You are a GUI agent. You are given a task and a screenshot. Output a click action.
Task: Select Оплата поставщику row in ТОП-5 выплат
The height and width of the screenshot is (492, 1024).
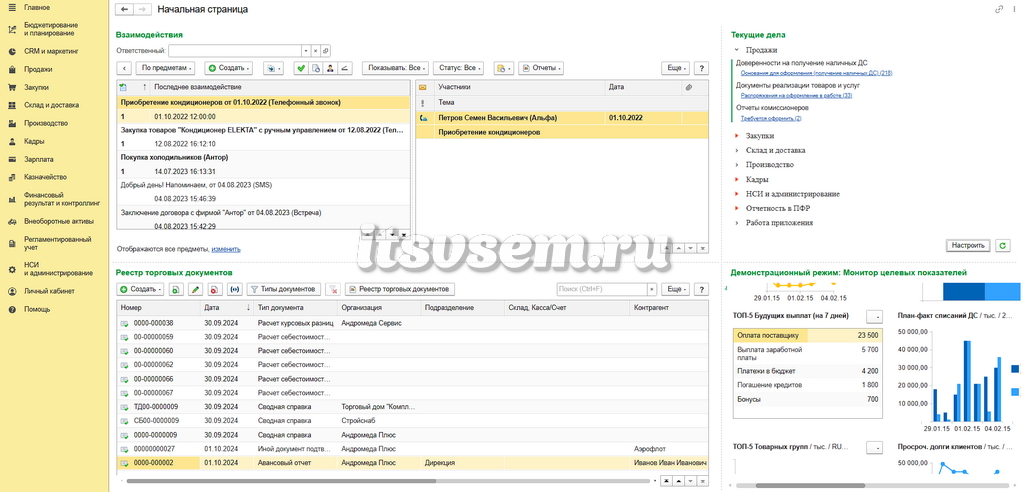[807, 335]
